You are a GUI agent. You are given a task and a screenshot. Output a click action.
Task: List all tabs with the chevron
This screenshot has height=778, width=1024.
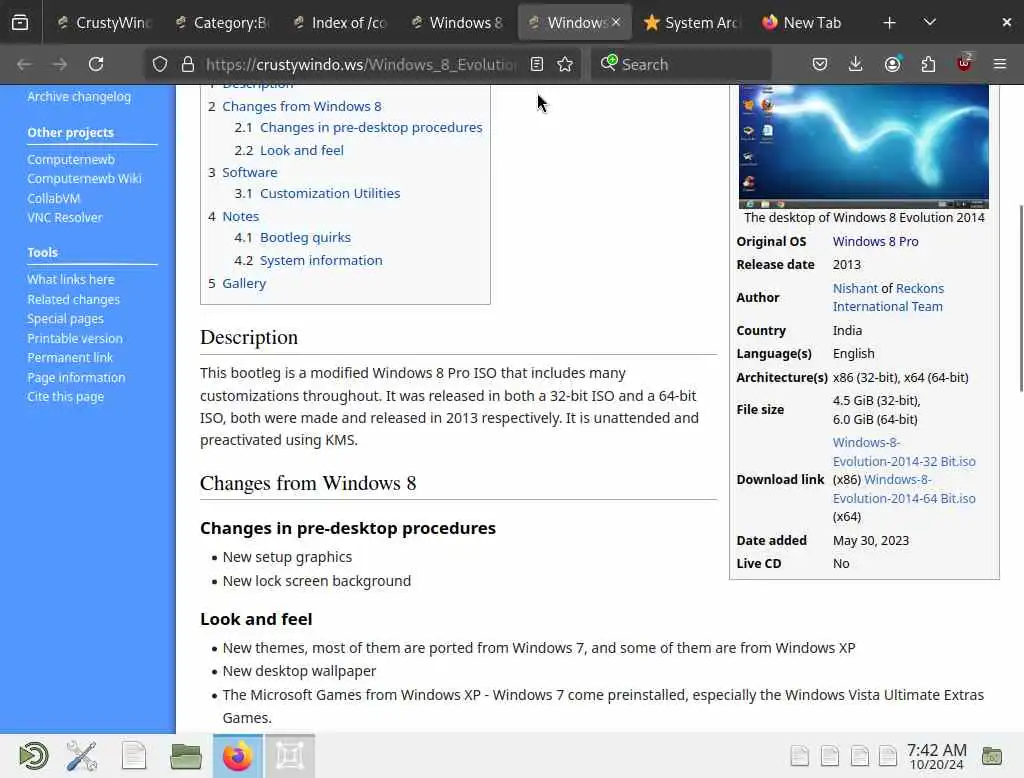(x=929, y=22)
